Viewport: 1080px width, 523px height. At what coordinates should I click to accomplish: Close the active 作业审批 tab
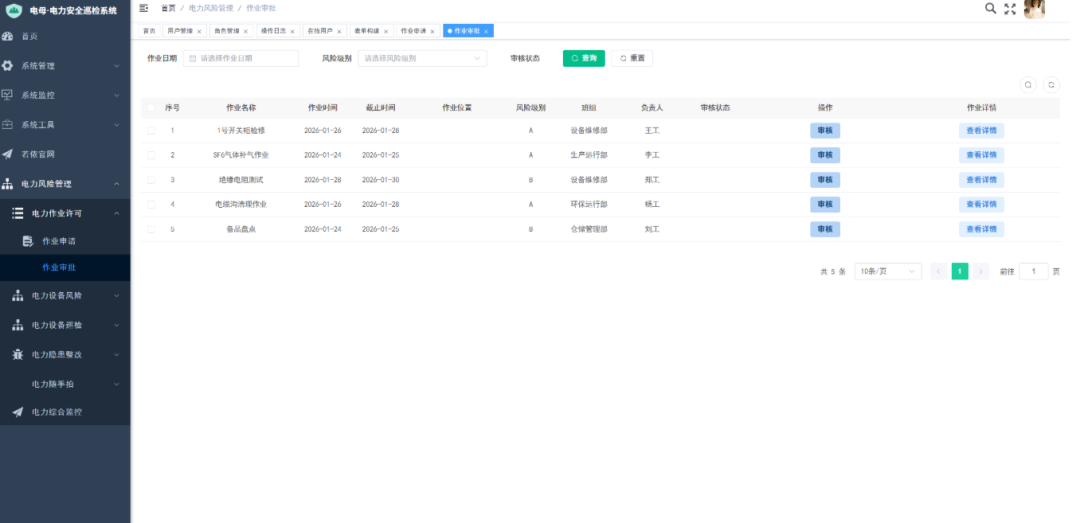486,32
